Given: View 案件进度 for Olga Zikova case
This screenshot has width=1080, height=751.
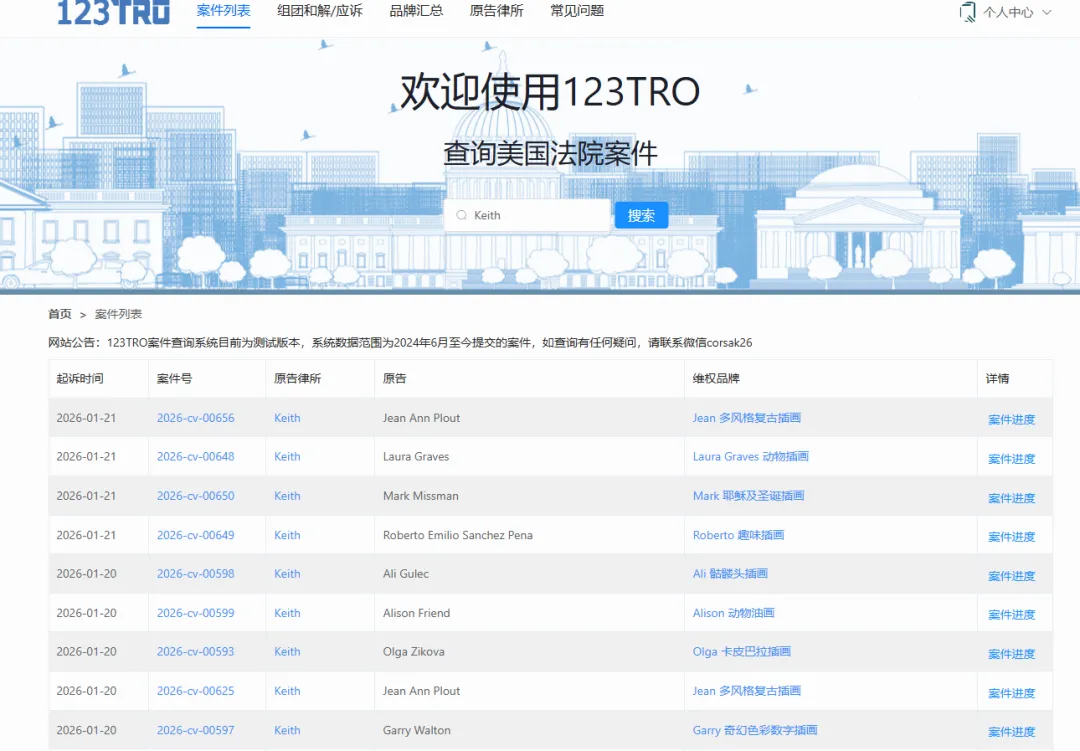Looking at the screenshot, I should point(1011,654).
